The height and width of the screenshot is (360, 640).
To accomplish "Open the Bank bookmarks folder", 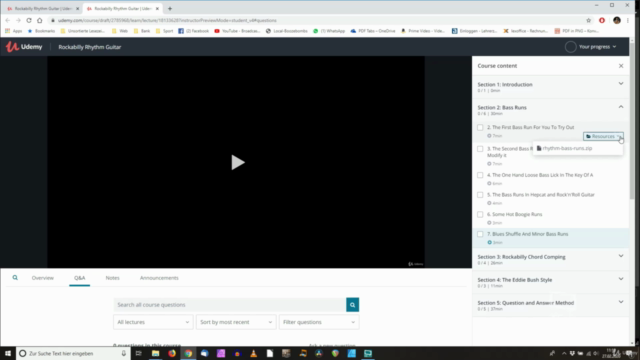I will [x=142, y=31].
